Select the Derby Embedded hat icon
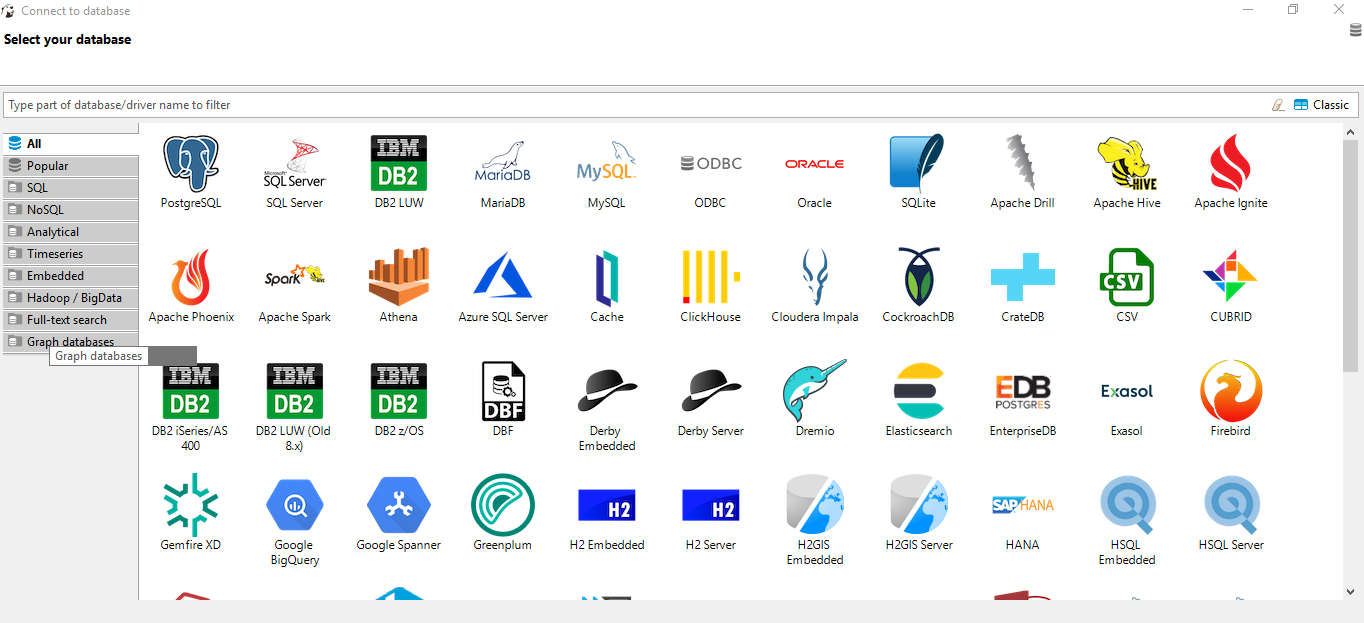1364x623 pixels. (x=607, y=392)
